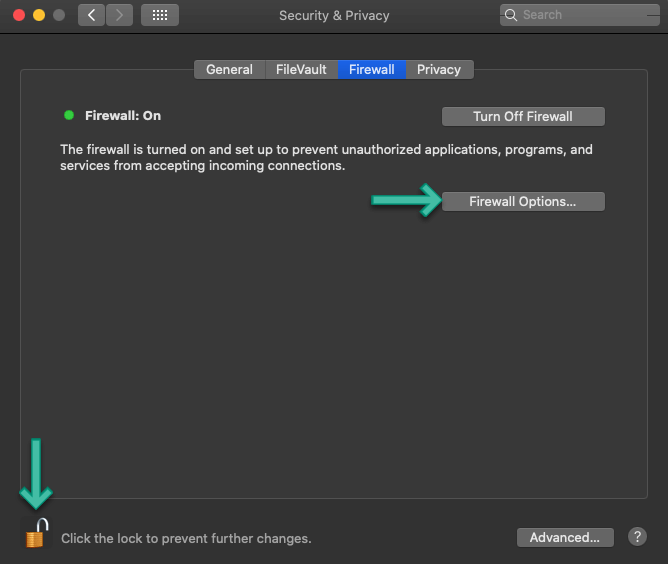This screenshot has width=668, height=564.
Task: Click the "Firewall: On" status label
Action: pyautogui.click(x=123, y=115)
